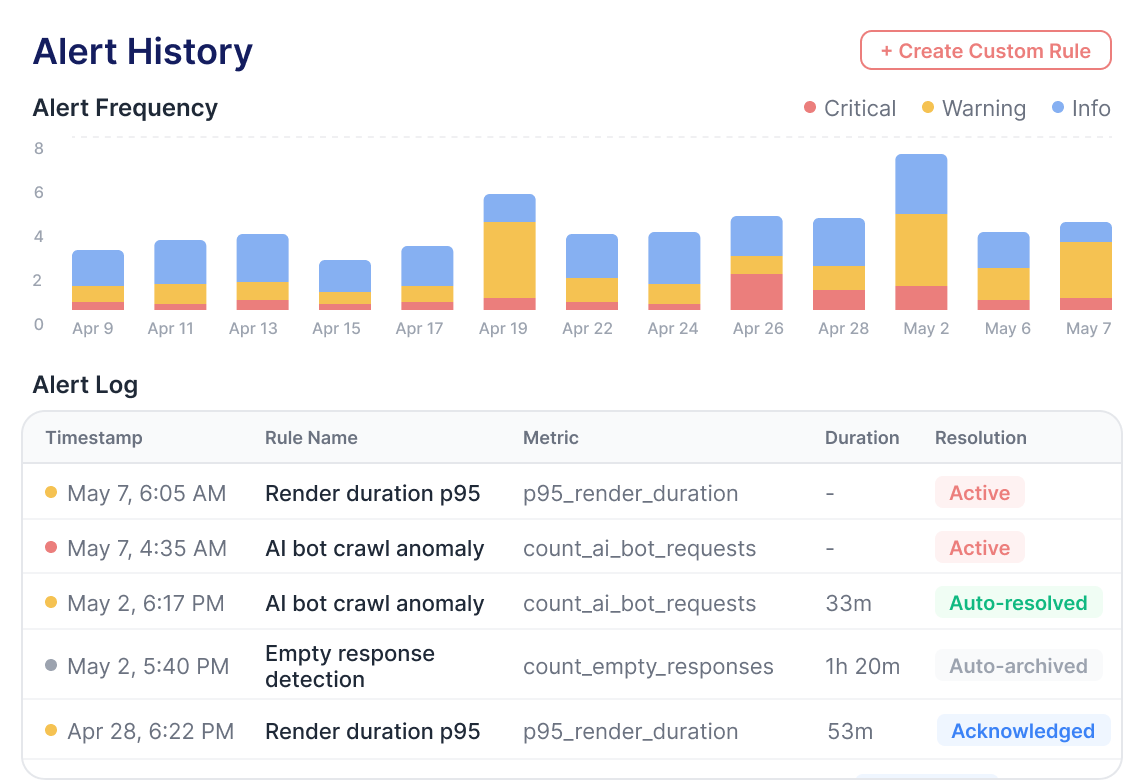Click the critical dot for May 7, 4:35 AM

[x=51, y=547]
